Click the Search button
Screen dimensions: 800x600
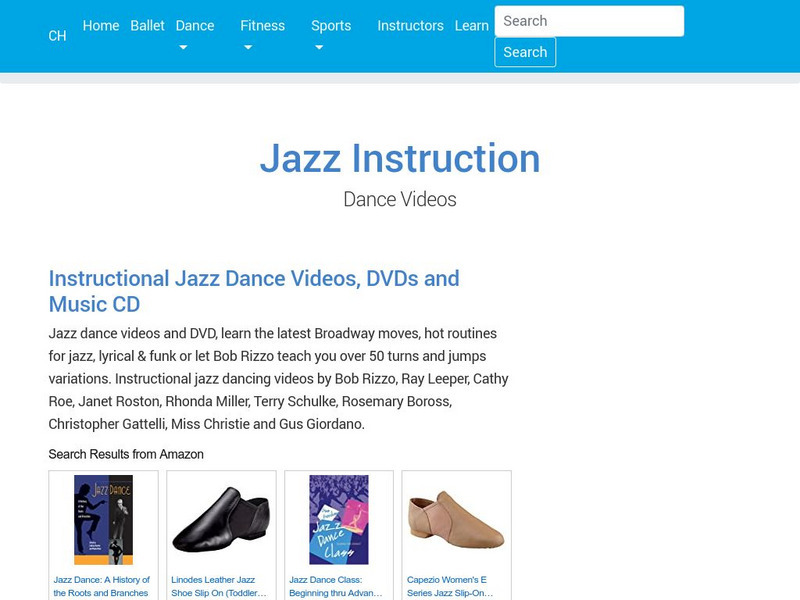[x=525, y=51]
